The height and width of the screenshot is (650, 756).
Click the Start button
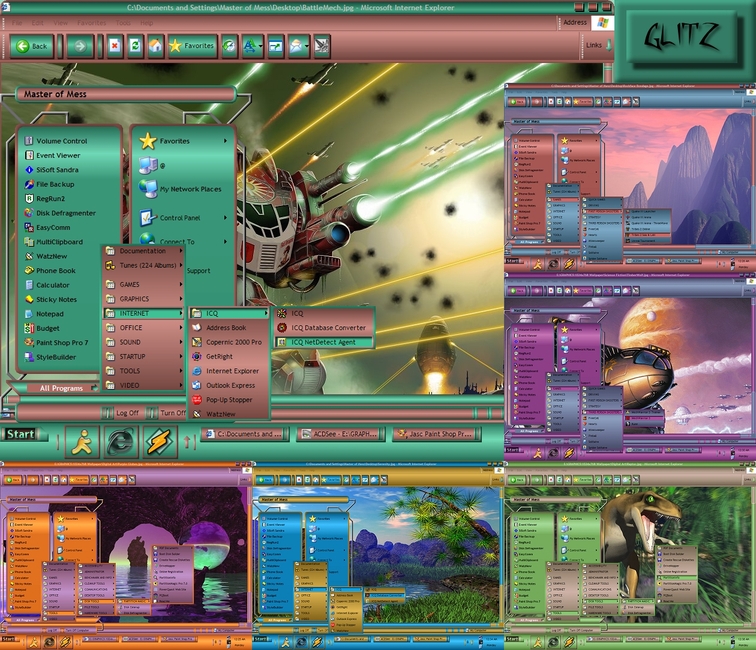(x=22, y=434)
